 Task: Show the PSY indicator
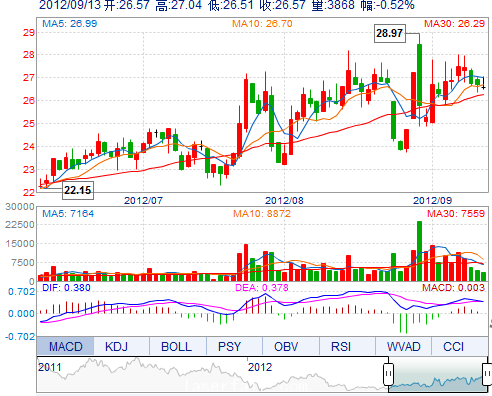click(x=229, y=346)
